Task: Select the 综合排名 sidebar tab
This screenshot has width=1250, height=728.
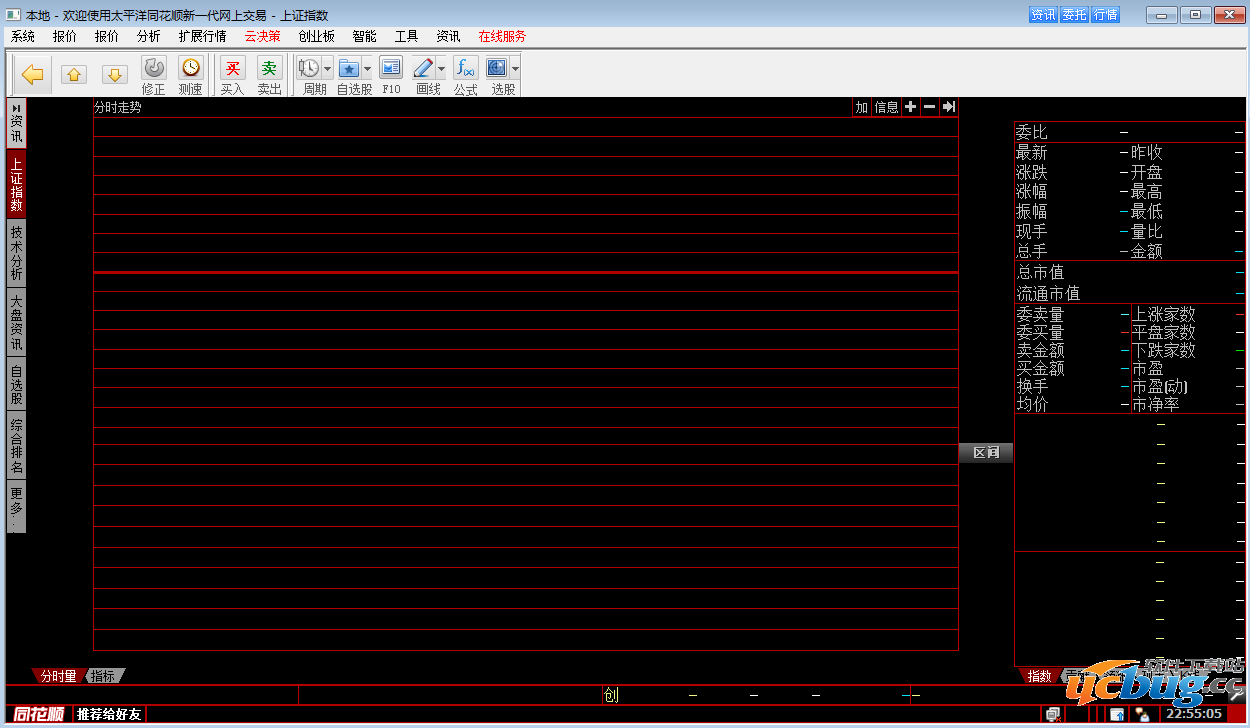Action: tap(17, 445)
